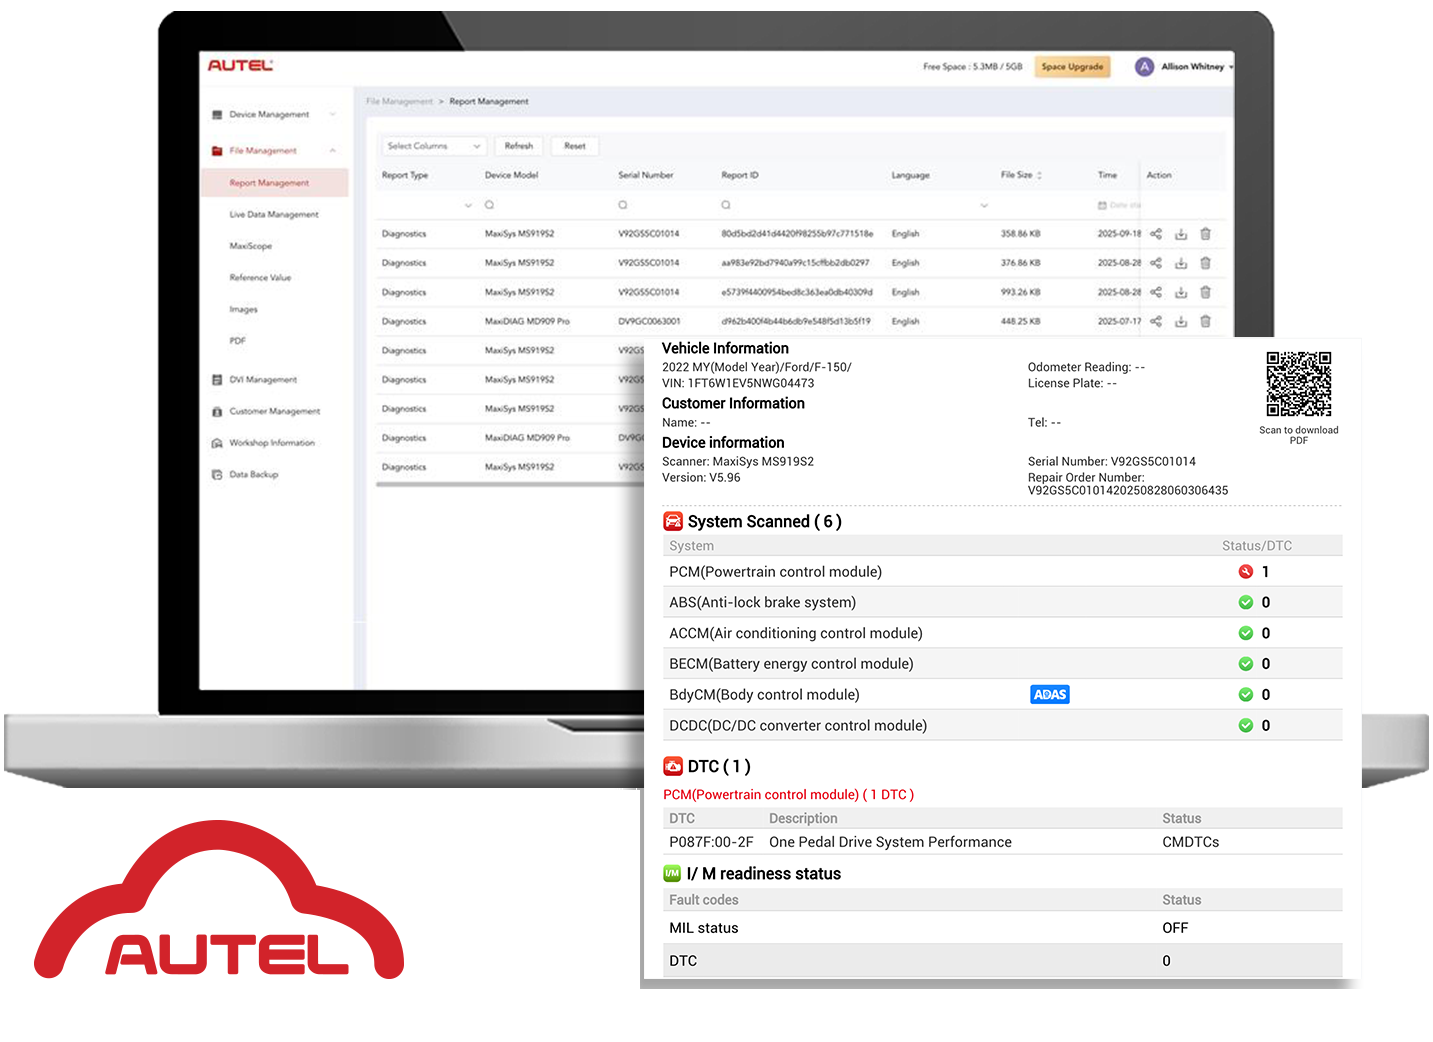
Task: Open the Time date filter calendar
Action: pyautogui.click(x=1102, y=205)
